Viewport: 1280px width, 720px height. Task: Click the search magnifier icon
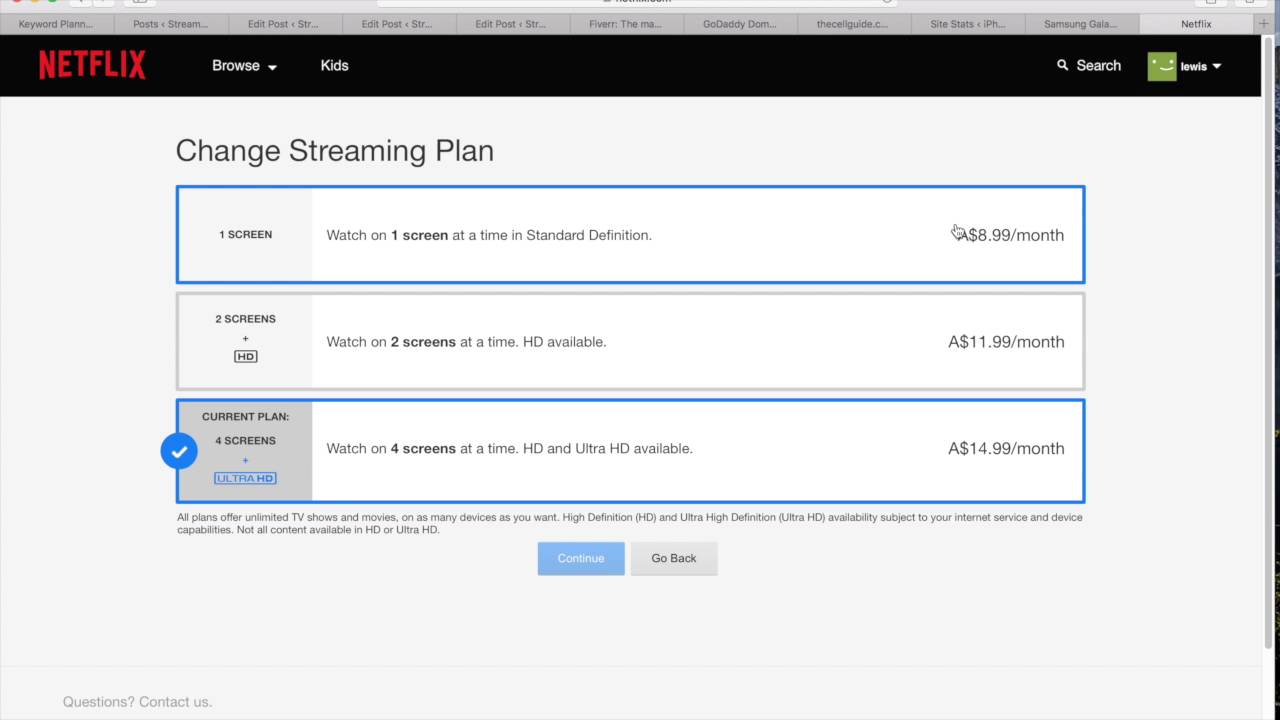1062,65
